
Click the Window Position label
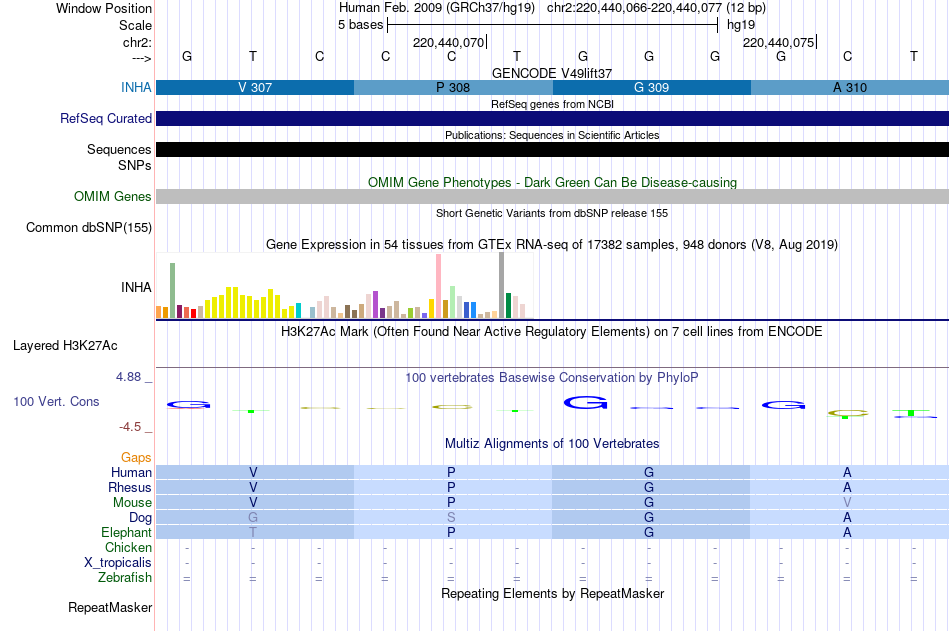pyautogui.click(x=104, y=8)
